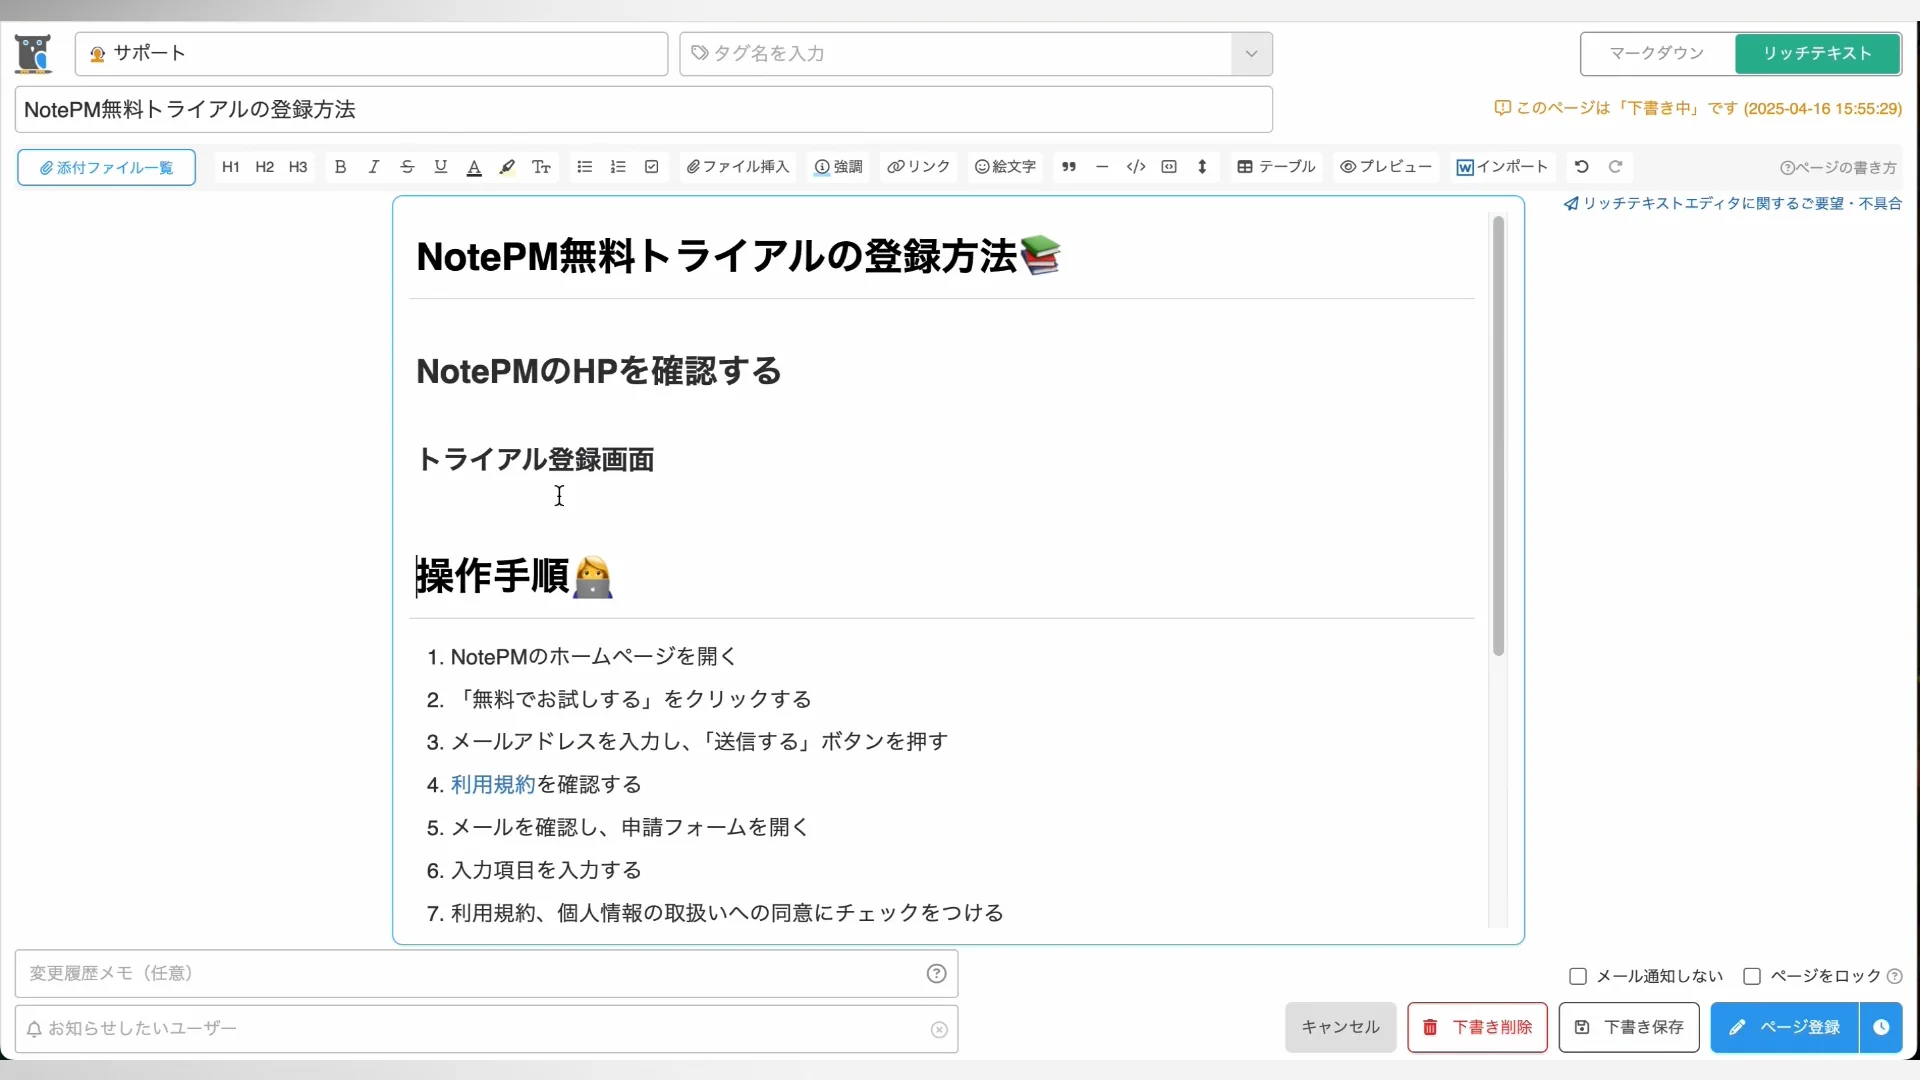Screen dimensions: 1920x1080
Task: Click the タグ名を入力 tag input field
Action: (x=955, y=54)
